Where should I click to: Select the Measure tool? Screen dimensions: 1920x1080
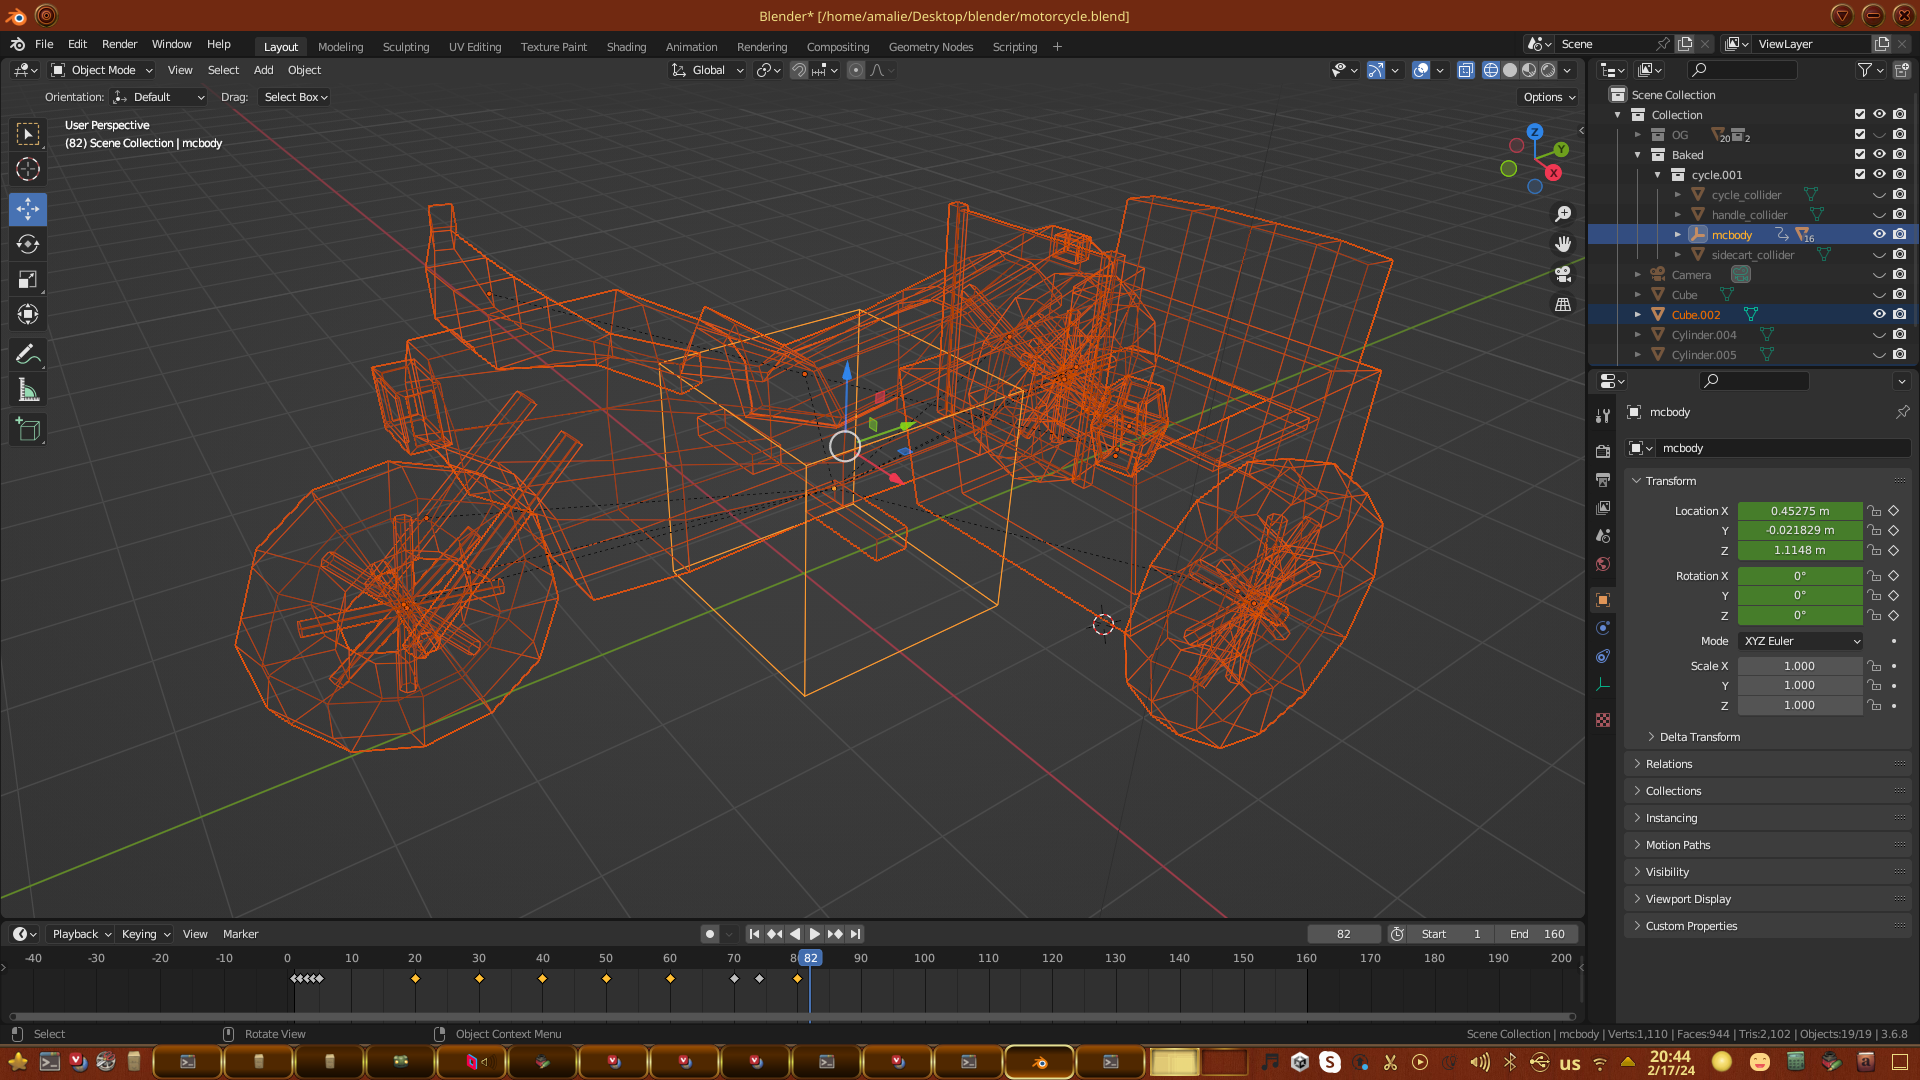[x=28, y=391]
